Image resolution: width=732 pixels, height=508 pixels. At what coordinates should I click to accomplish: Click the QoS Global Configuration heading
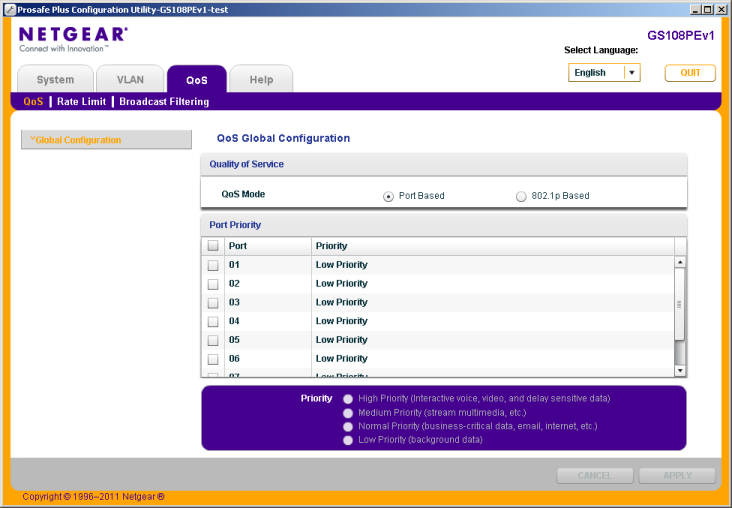point(283,138)
